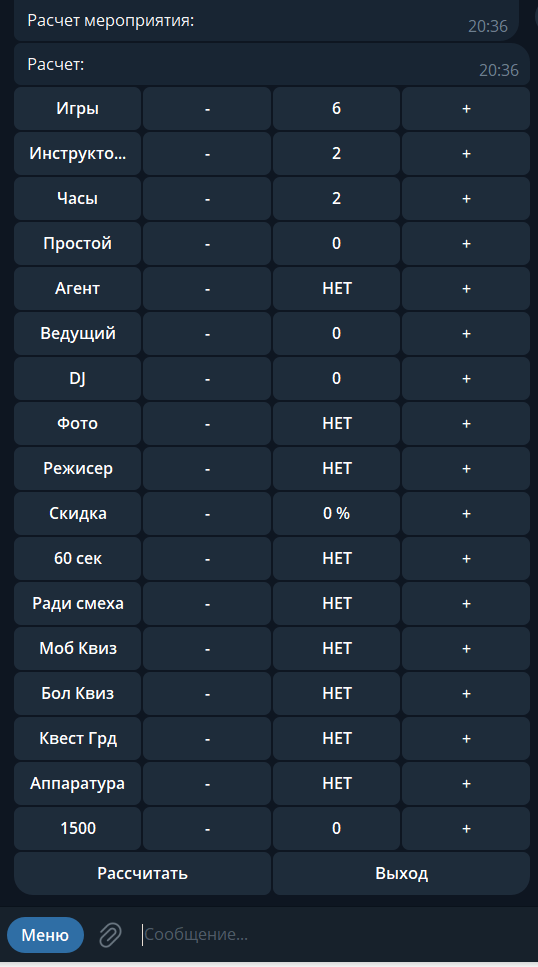Click the Ведущий value button showing 0
Viewport: 538px width, 967px height.
336,334
